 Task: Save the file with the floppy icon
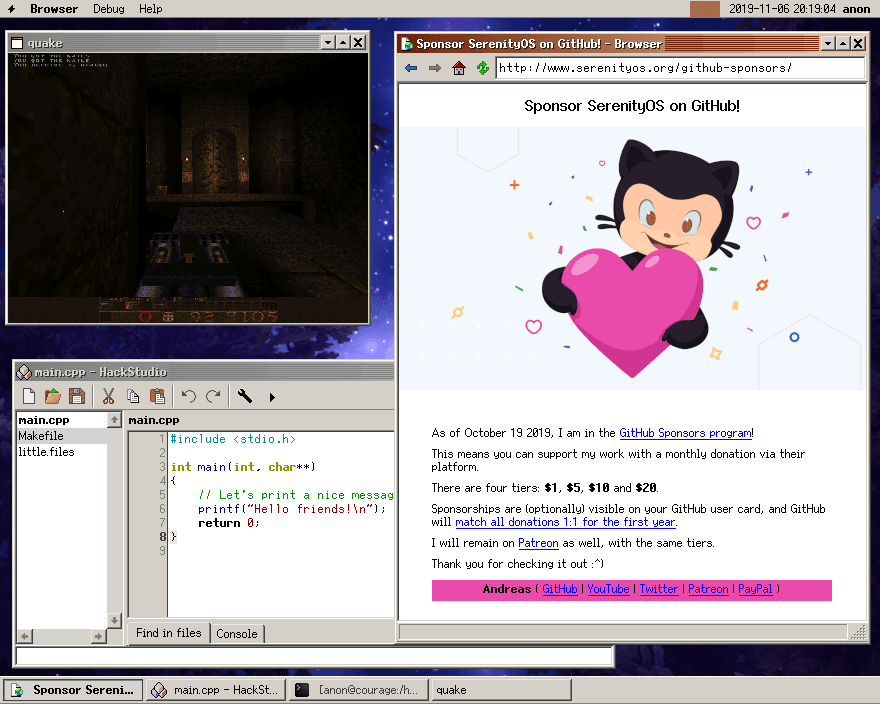(76, 397)
